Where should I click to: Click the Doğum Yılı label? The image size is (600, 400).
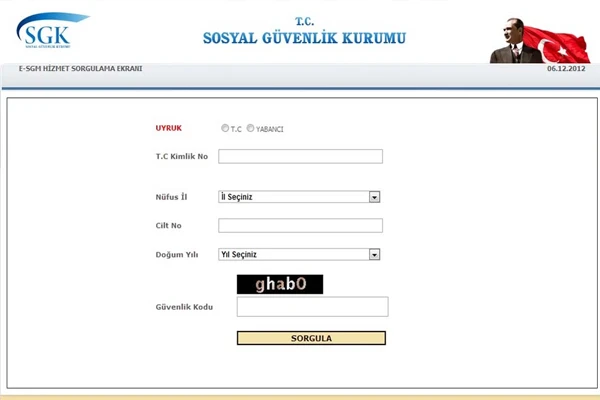tap(177, 255)
